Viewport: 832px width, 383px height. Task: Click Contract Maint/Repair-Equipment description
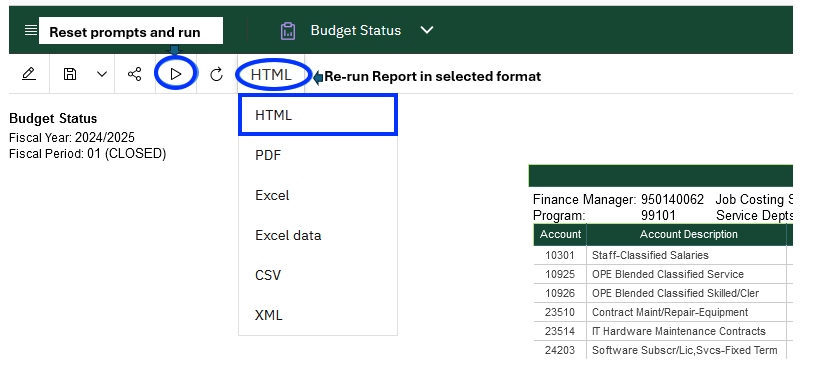click(670, 312)
